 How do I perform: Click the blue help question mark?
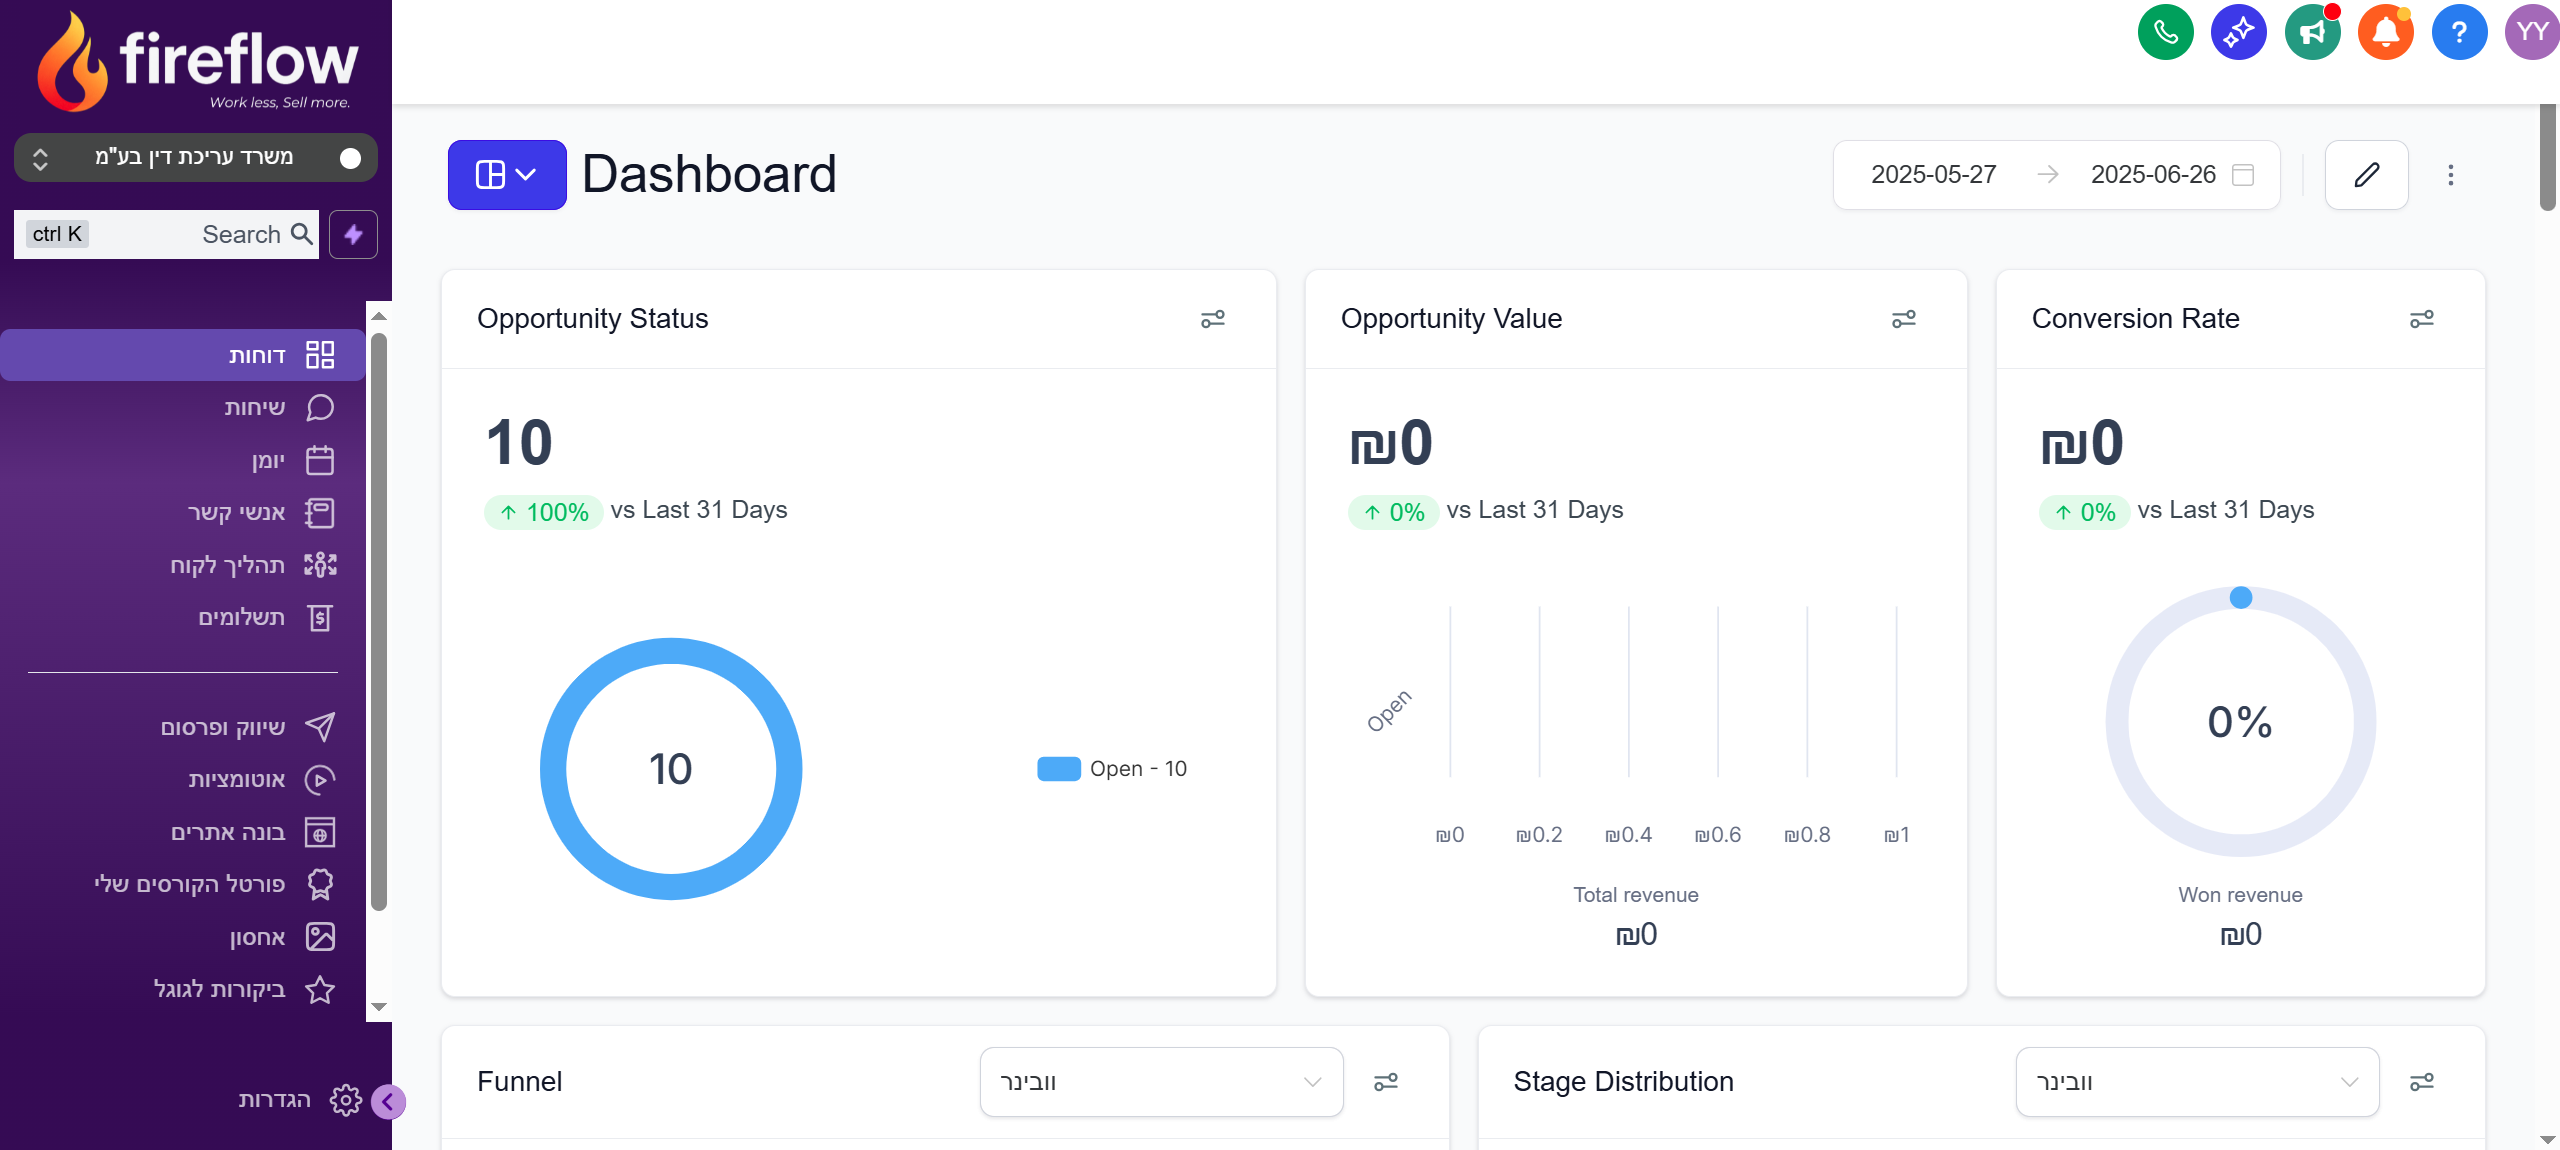pyautogui.click(x=2459, y=33)
